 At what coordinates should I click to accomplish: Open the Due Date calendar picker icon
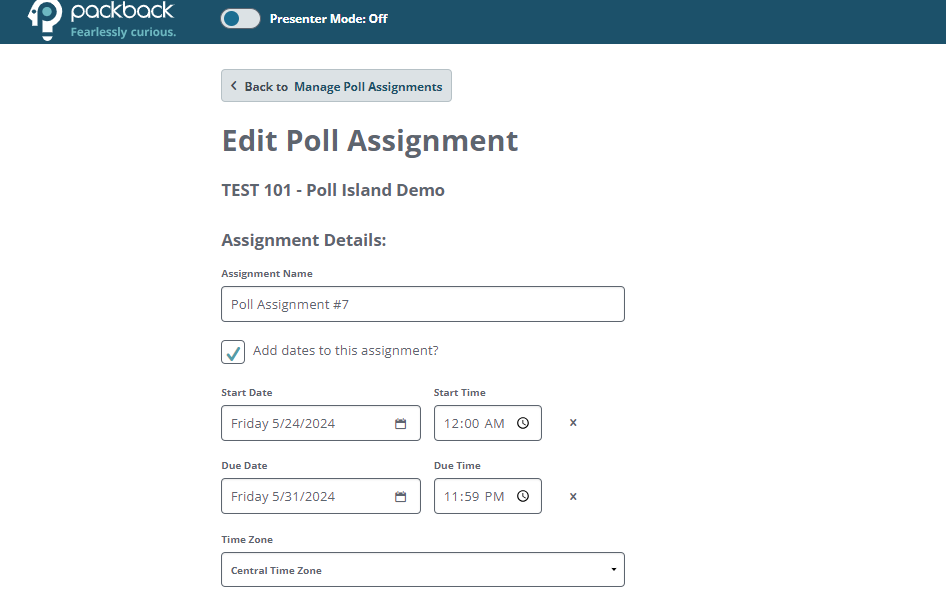pyautogui.click(x=401, y=496)
